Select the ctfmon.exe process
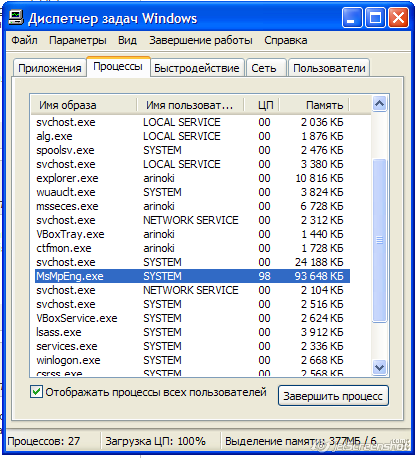The width and height of the screenshot is (415, 458). [192, 248]
